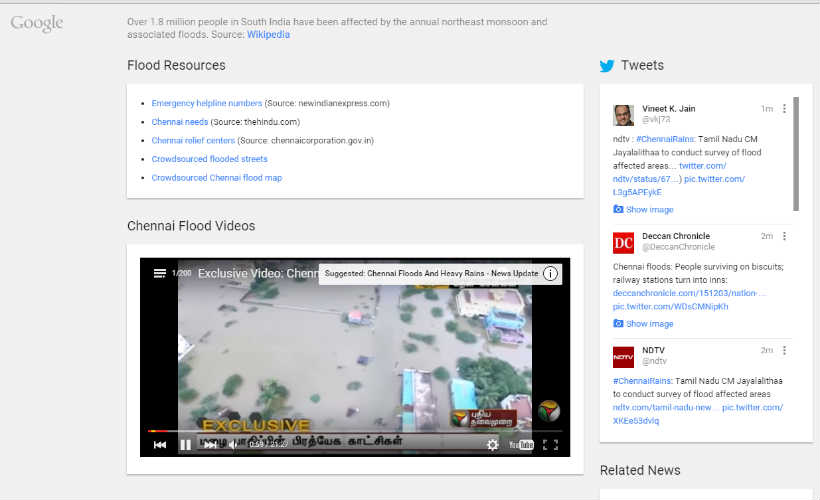Open Crowdsourced Chennai flood map link
Screen dimensions: 820x500
coord(217,178)
